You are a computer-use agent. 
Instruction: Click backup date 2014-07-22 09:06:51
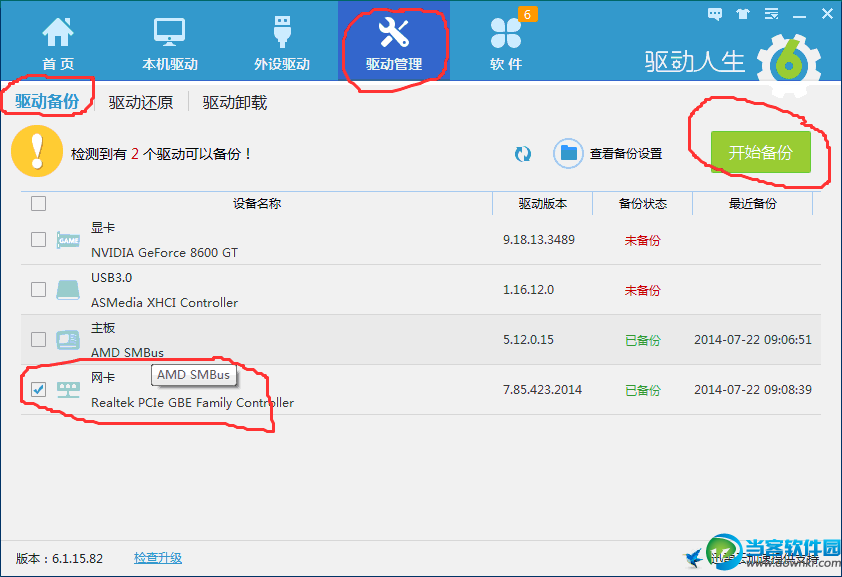753,339
